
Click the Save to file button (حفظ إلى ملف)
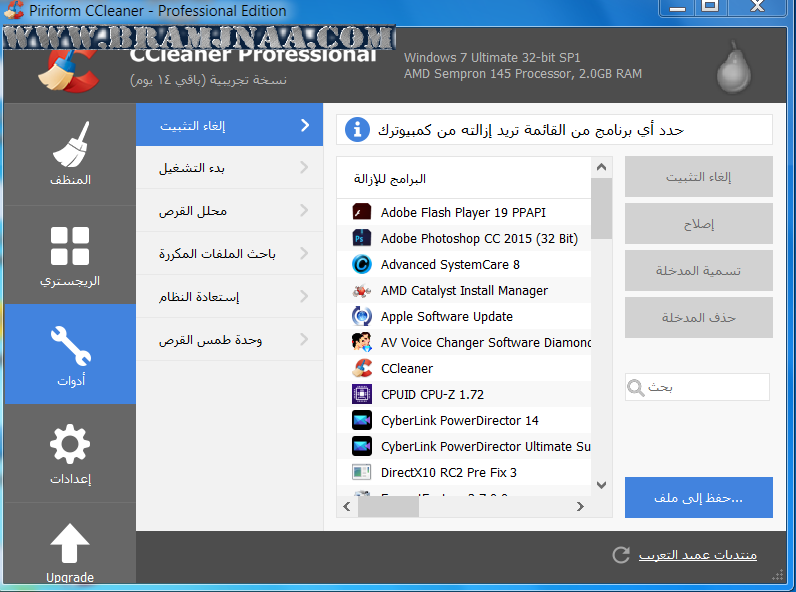(x=699, y=498)
